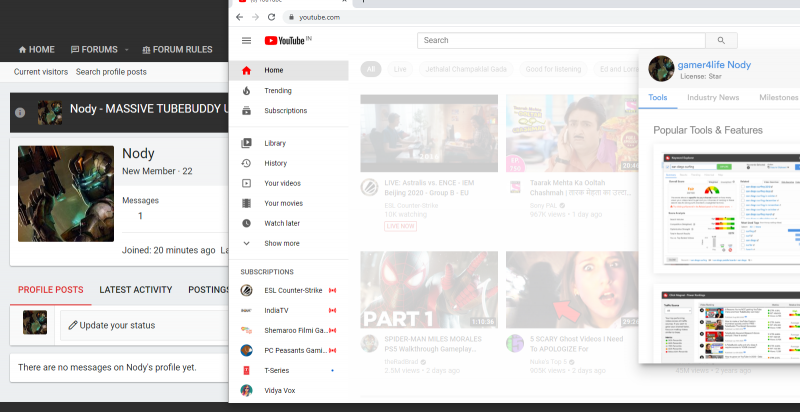Image resolution: width=800 pixels, height=412 pixels.
Task: Switch to the Latest Activity tab
Action: tap(136, 290)
